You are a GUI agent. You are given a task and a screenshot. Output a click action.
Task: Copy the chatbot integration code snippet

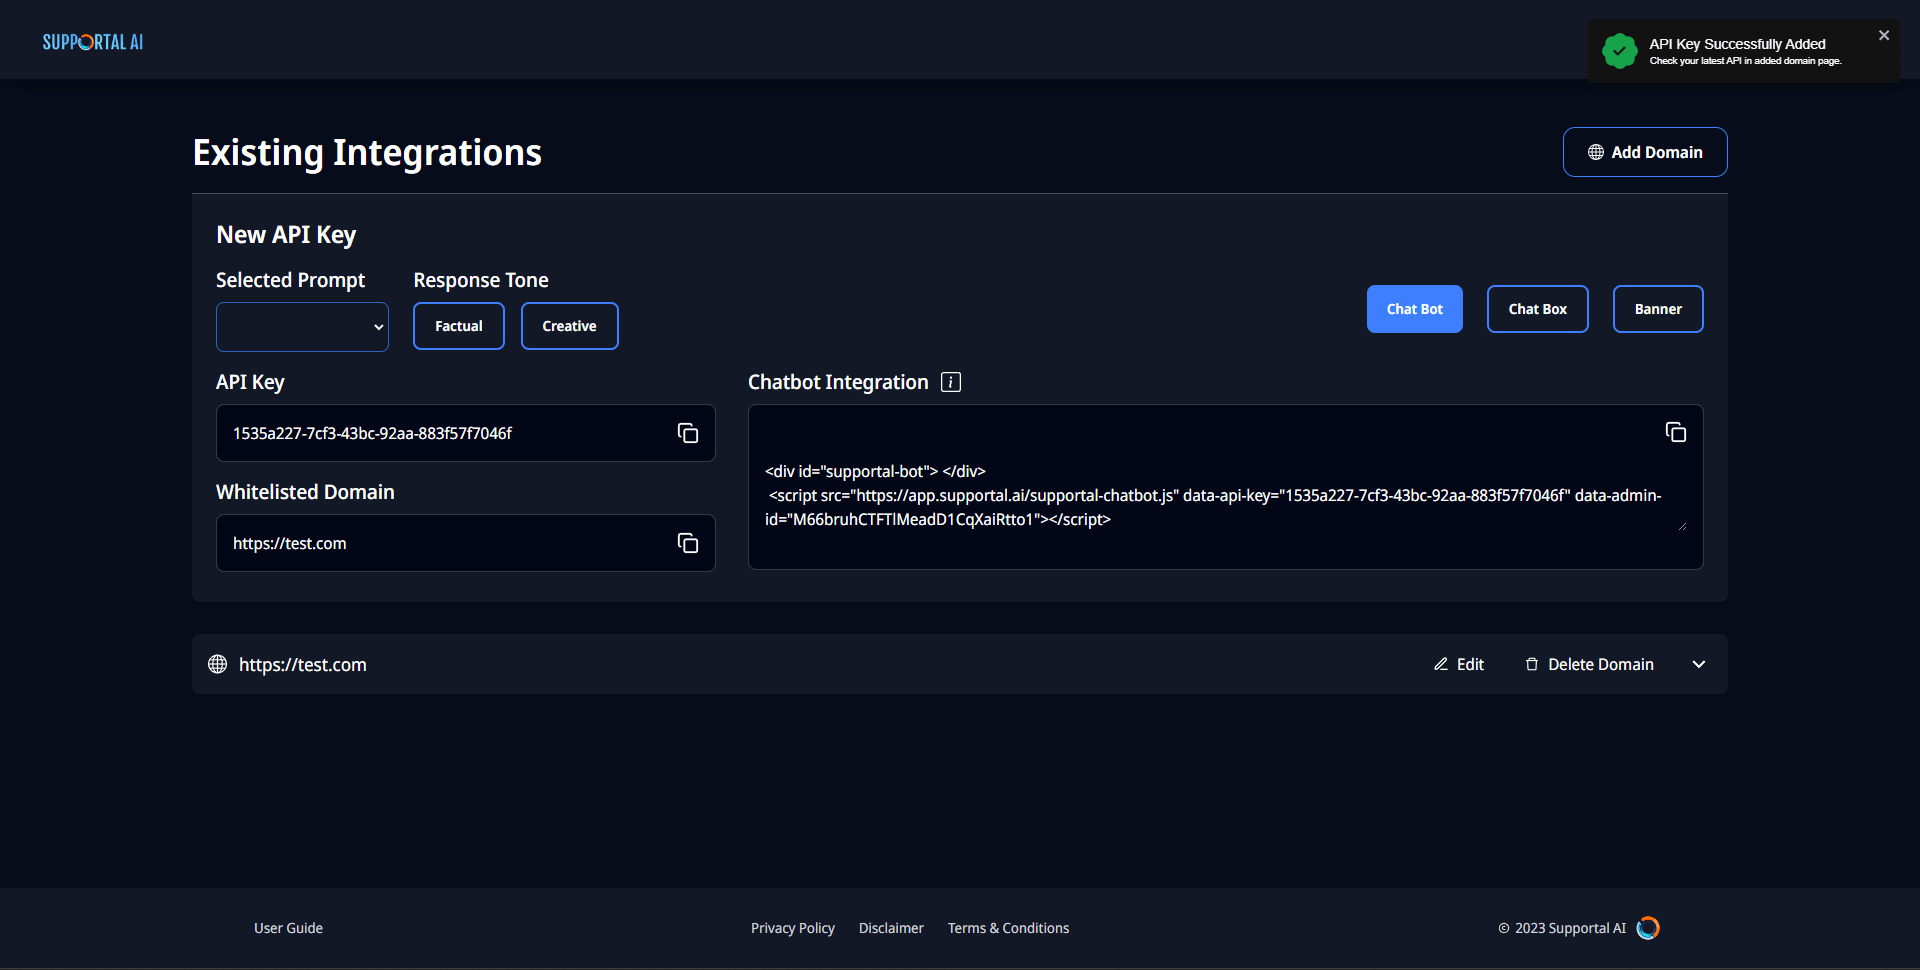tap(1676, 432)
